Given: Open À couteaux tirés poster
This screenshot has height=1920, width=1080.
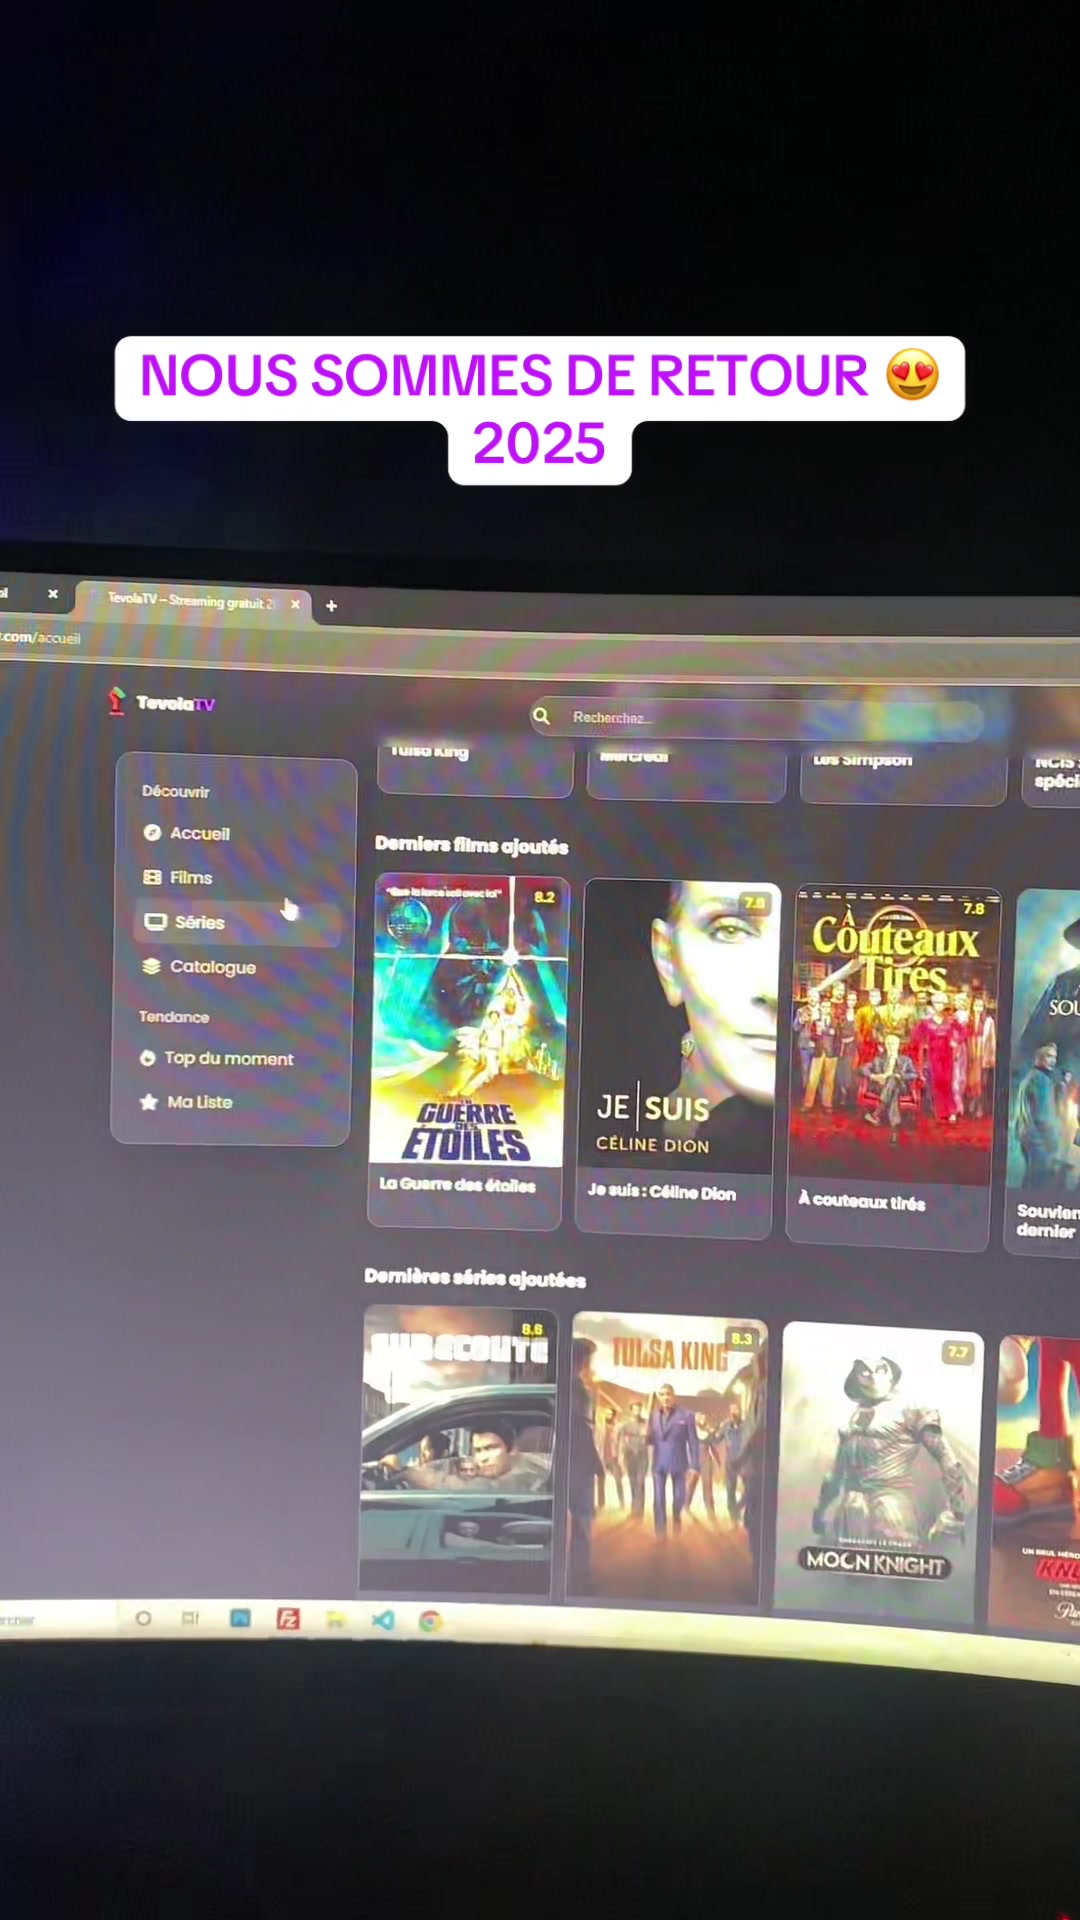Looking at the screenshot, I should coord(895,1036).
